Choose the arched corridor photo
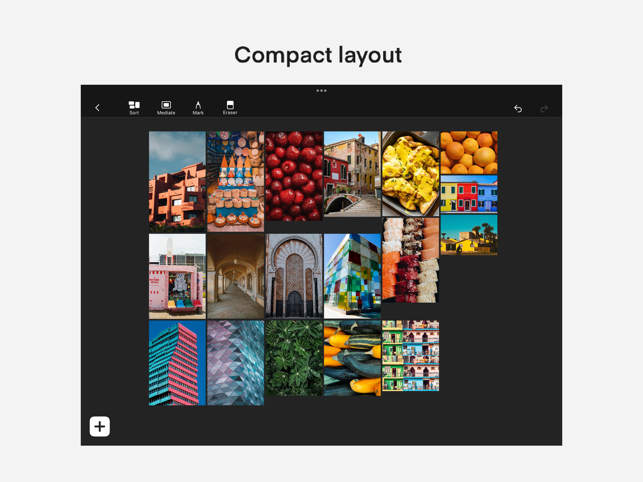Image resolution: width=643 pixels, height=482 pixels. coord(236,276)
